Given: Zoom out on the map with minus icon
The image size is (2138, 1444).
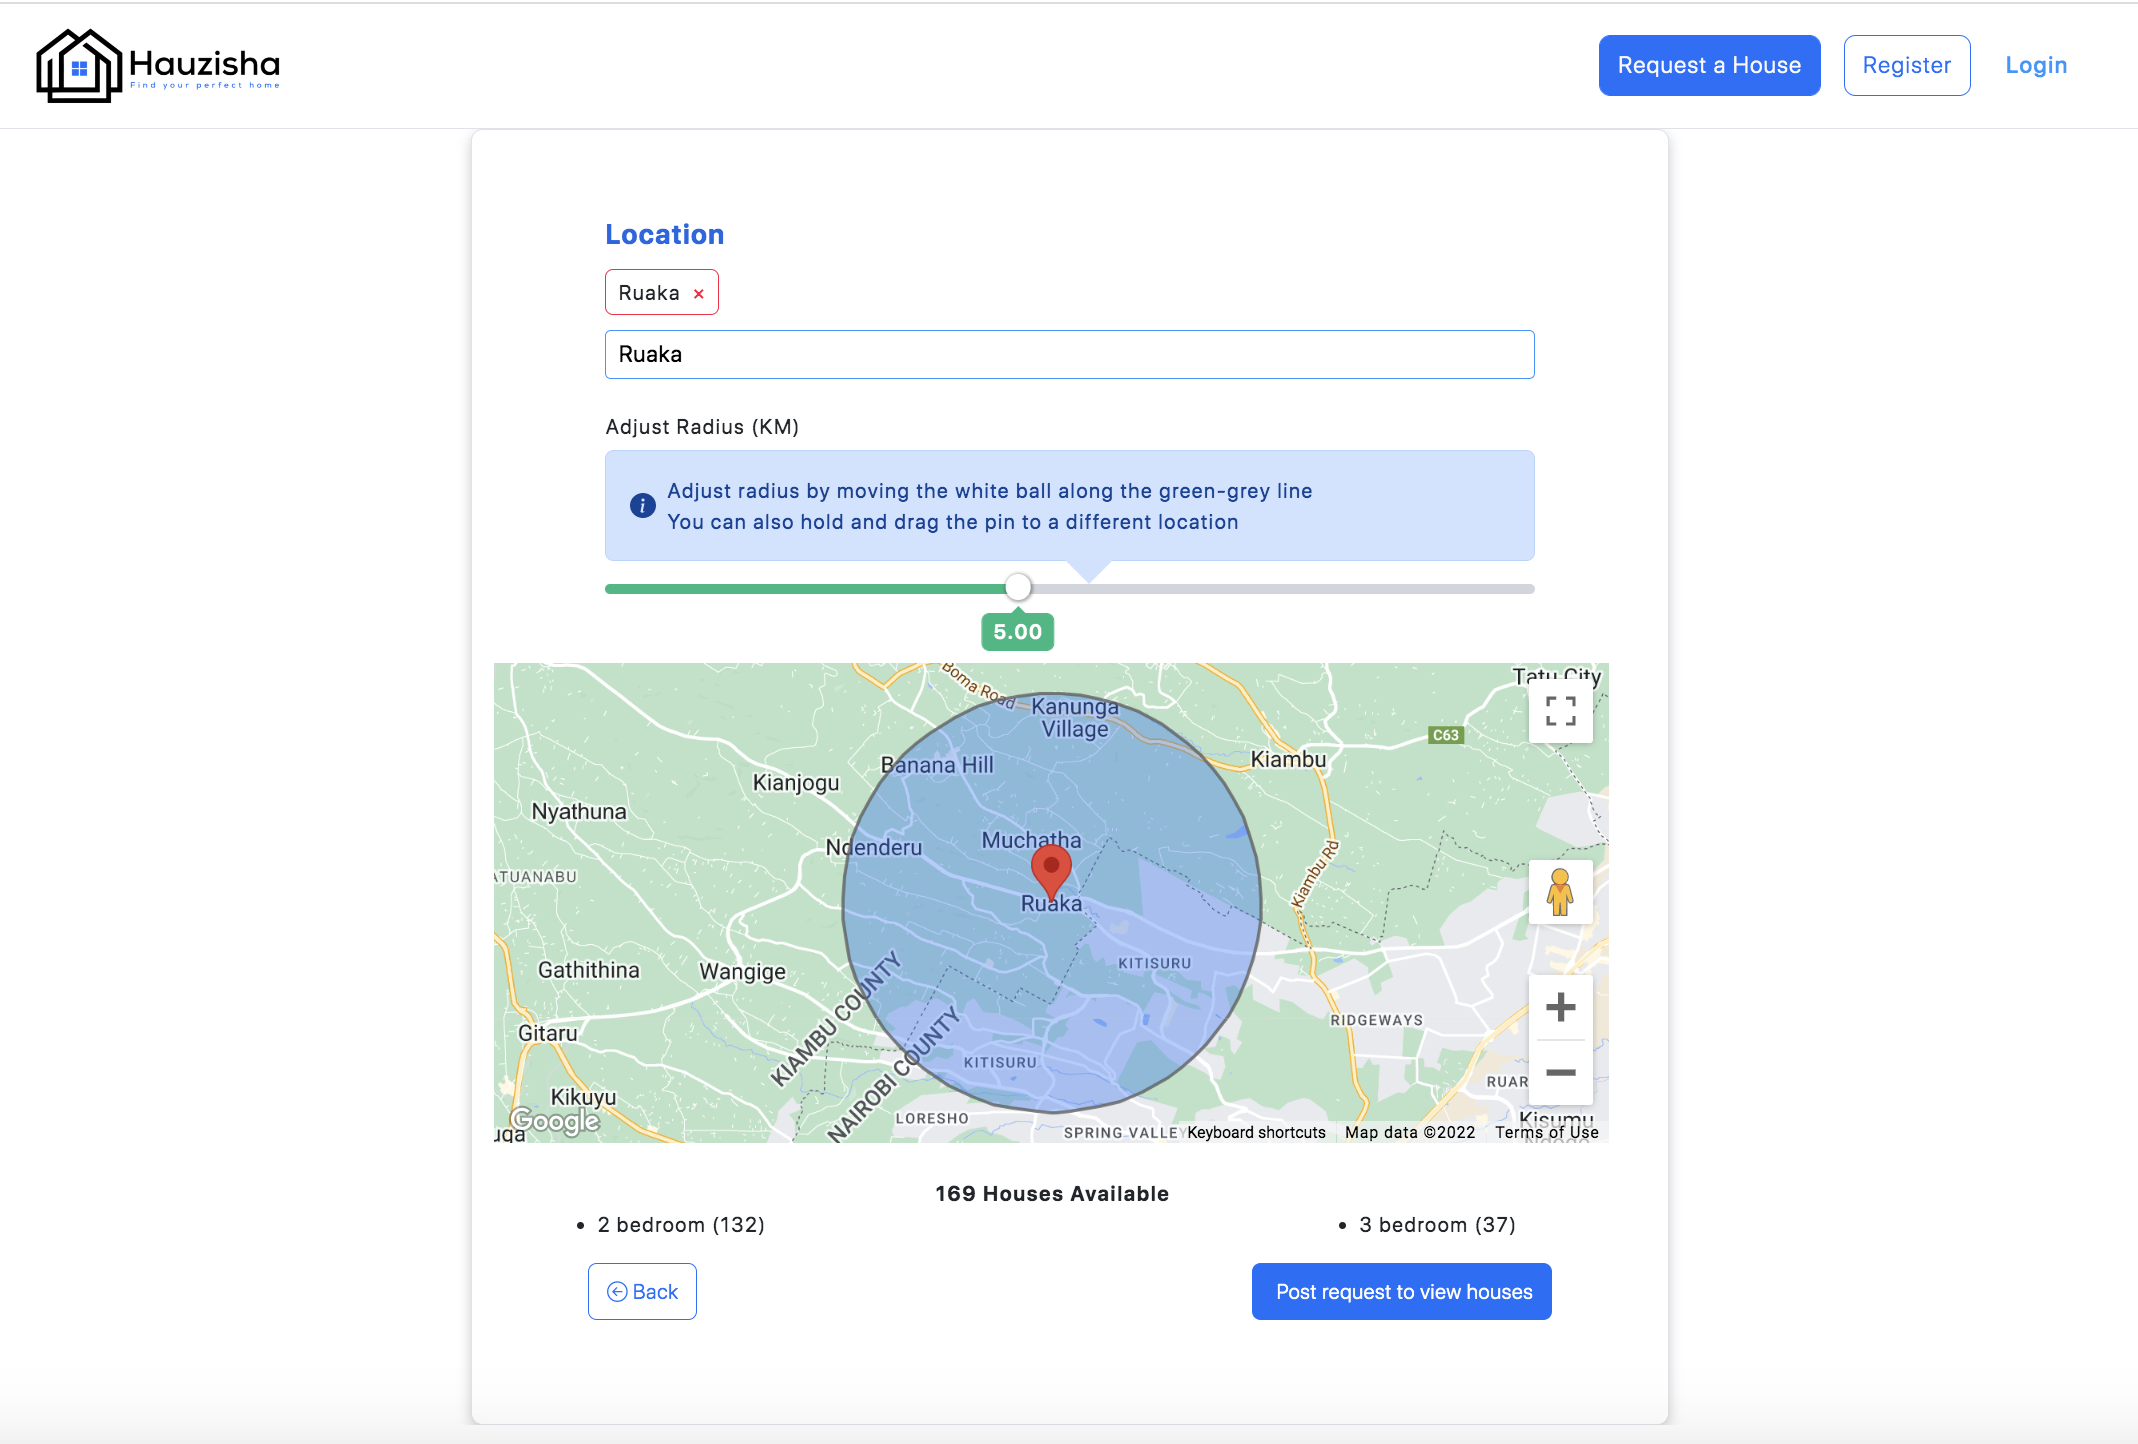Looking at the screenshot, I should (1560, 1071).
